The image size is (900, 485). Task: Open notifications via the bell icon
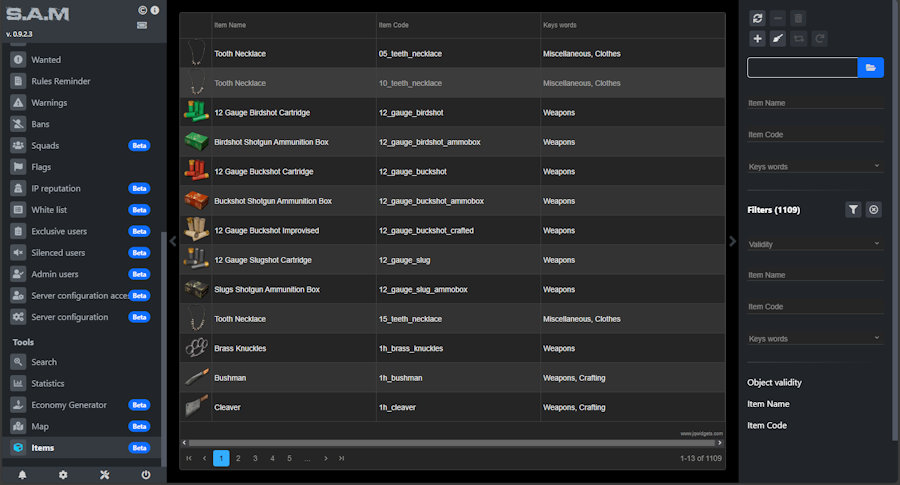[x=22, y=474]
